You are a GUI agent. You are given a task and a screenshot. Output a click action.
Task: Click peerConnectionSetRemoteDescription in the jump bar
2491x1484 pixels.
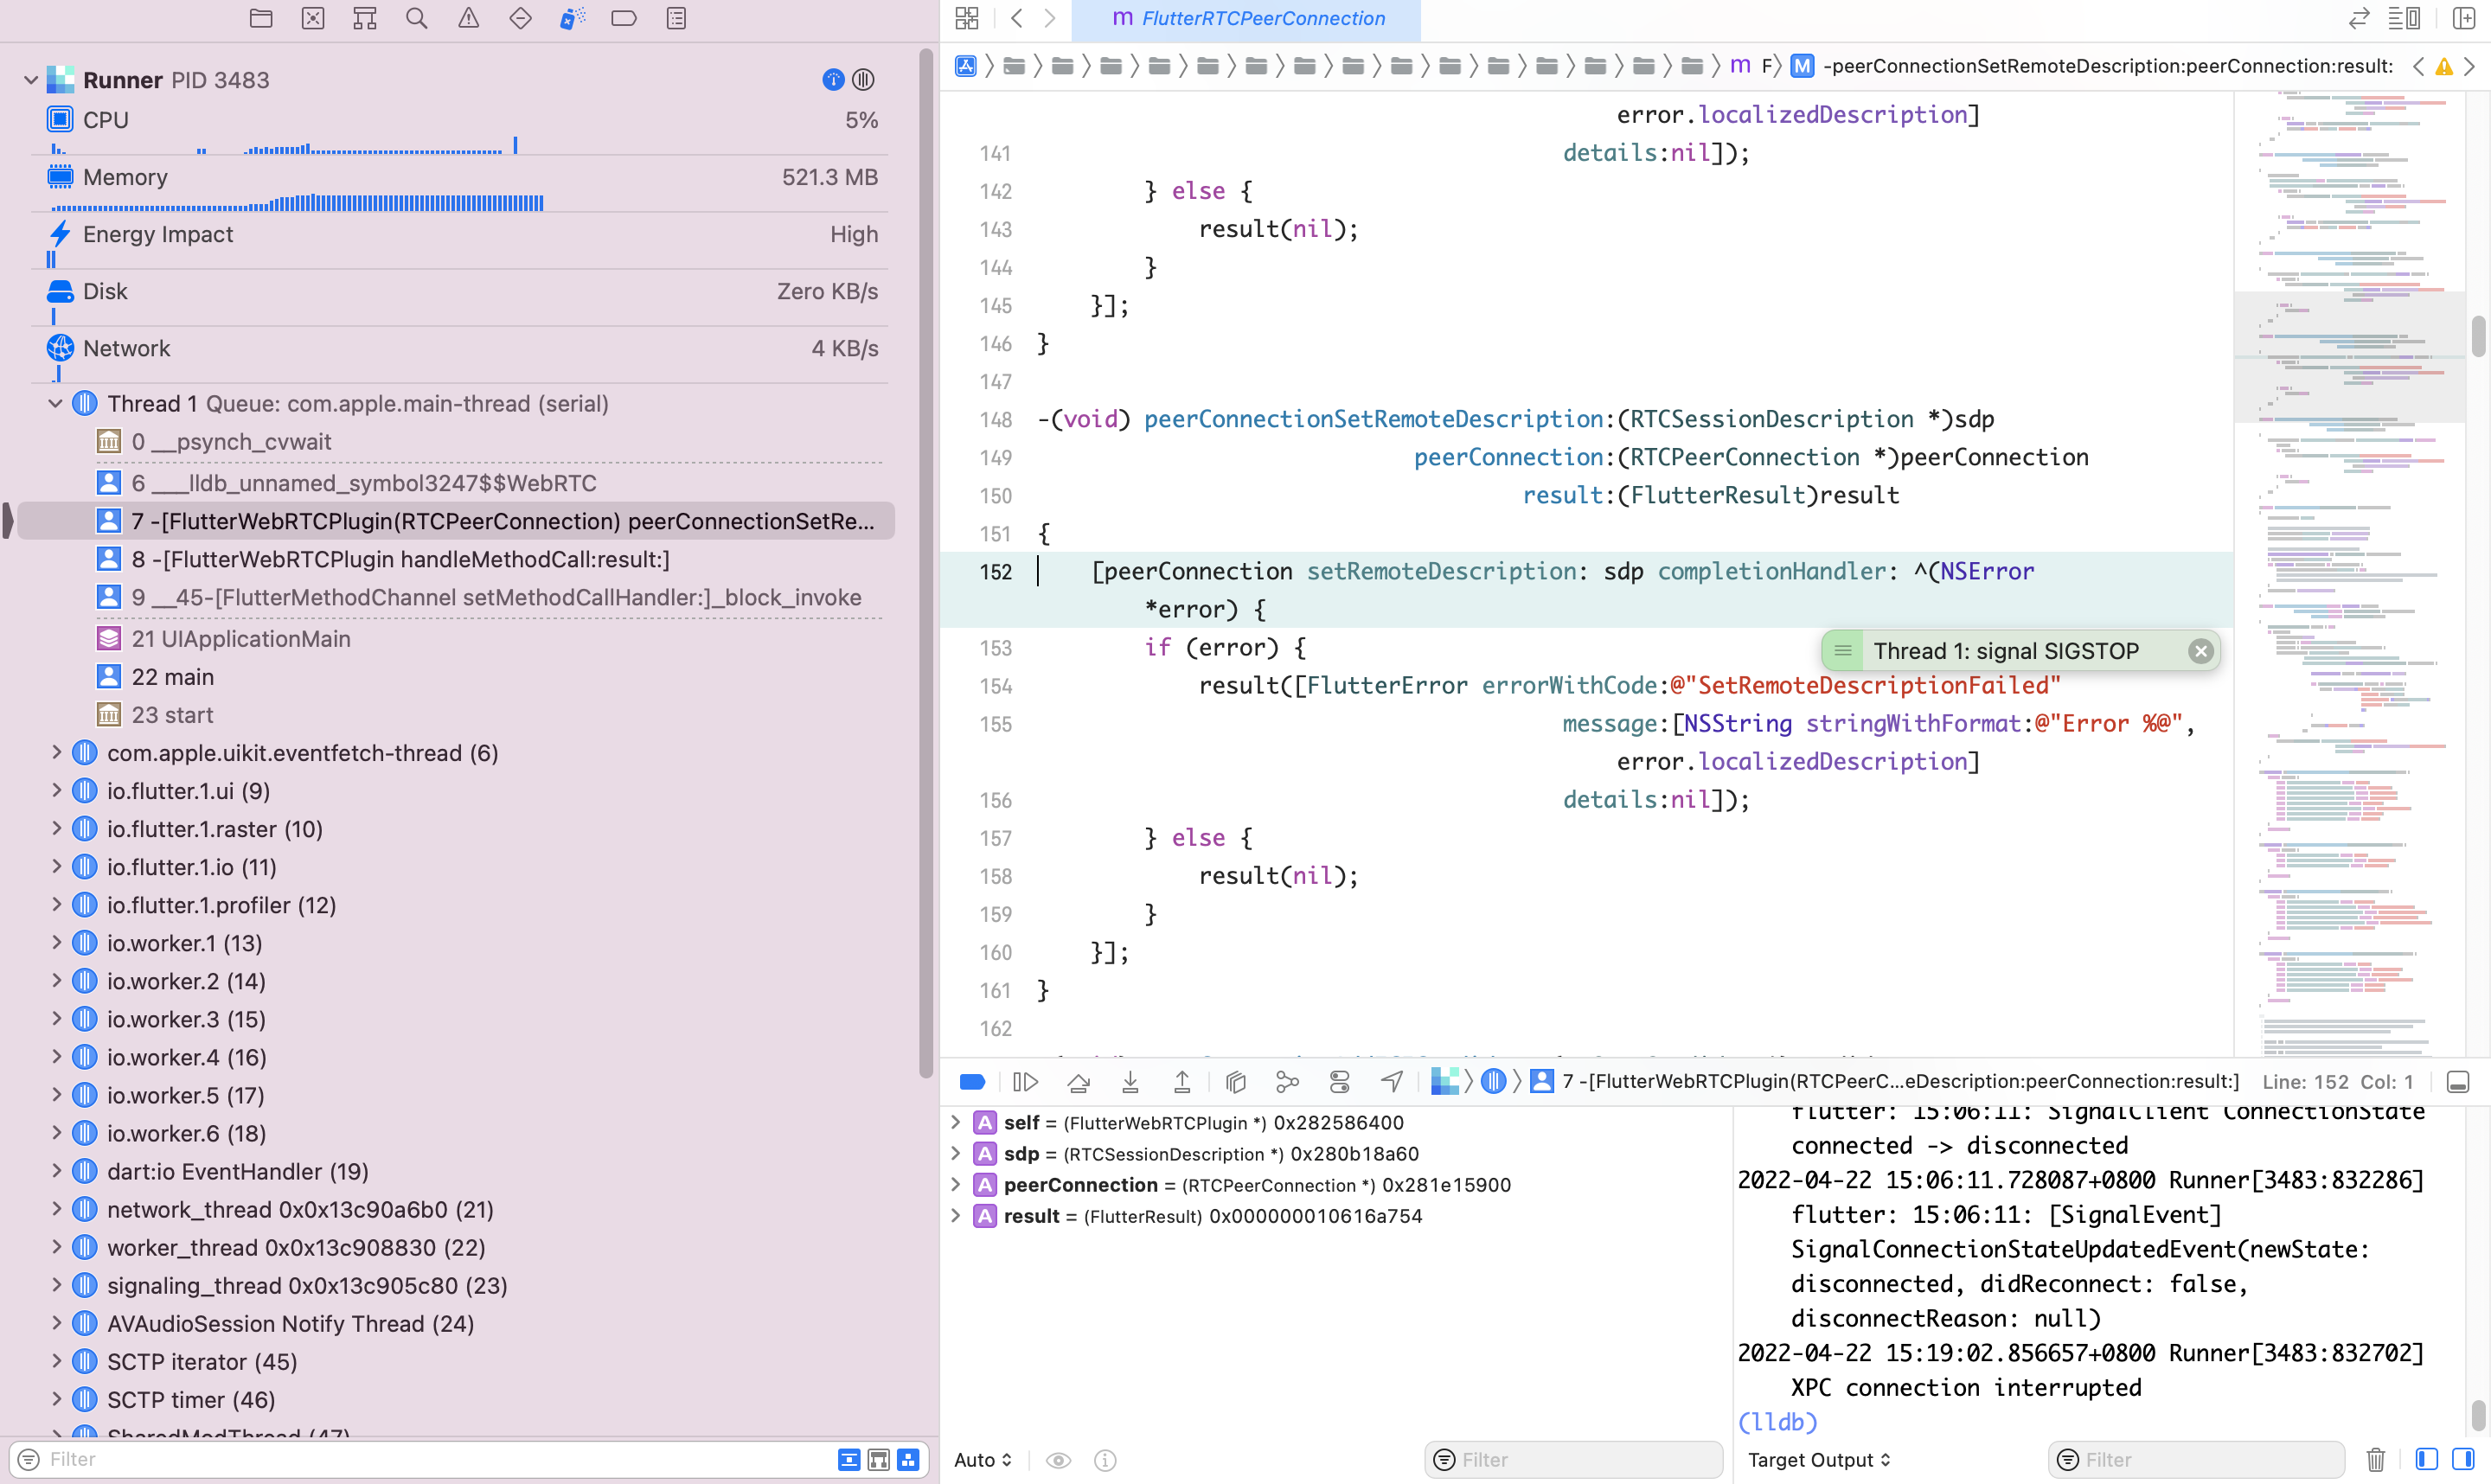pyautogui.click(x=2100, y=66)
